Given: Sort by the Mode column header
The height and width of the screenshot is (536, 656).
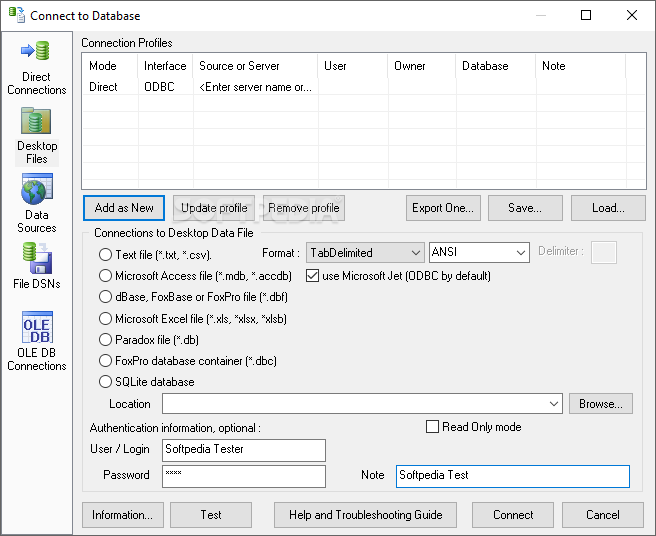Looking at the screenshot, I should pyautogui.click(x=110, y=66).
